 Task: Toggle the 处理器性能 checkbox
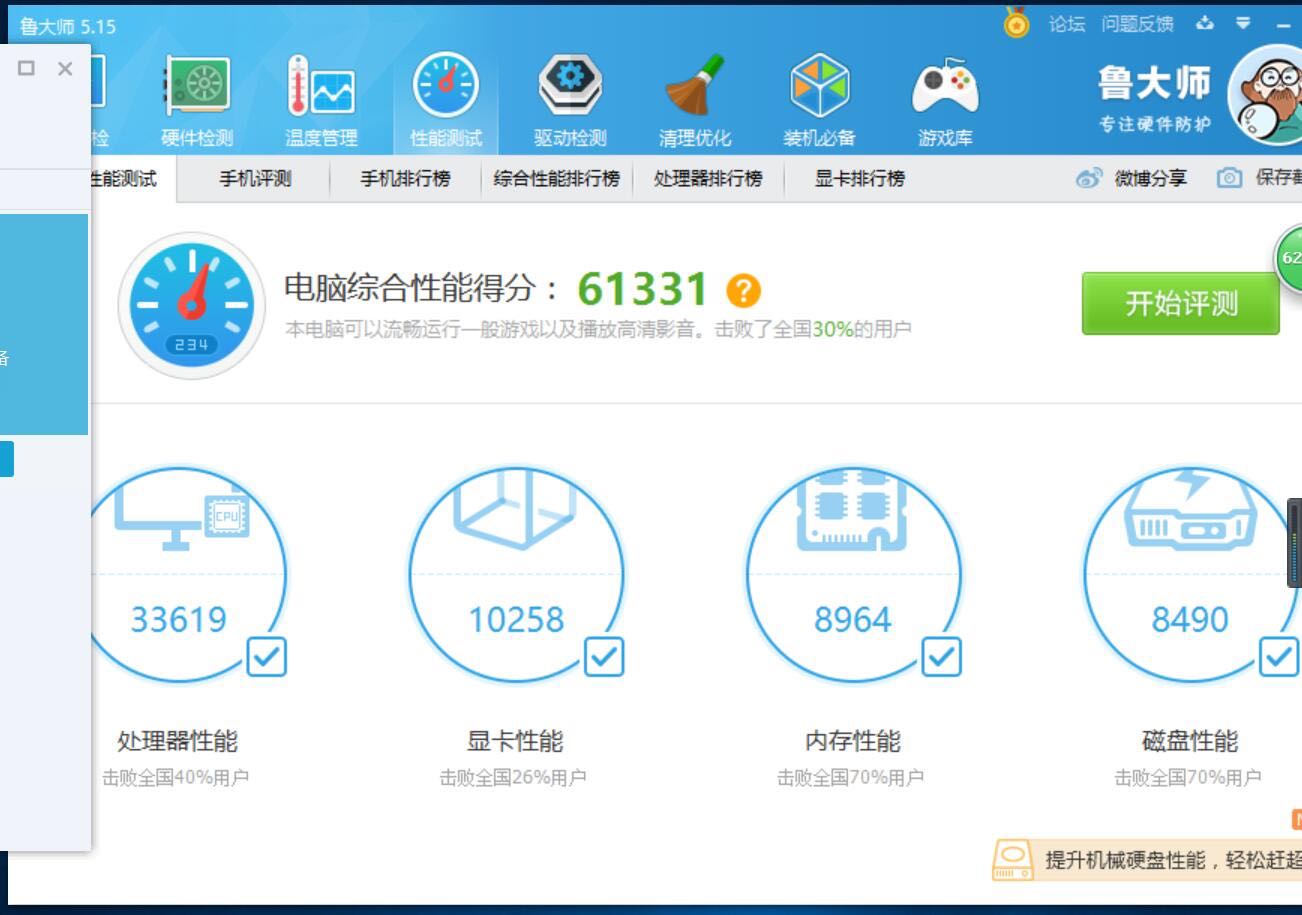(x=267, y=657)
